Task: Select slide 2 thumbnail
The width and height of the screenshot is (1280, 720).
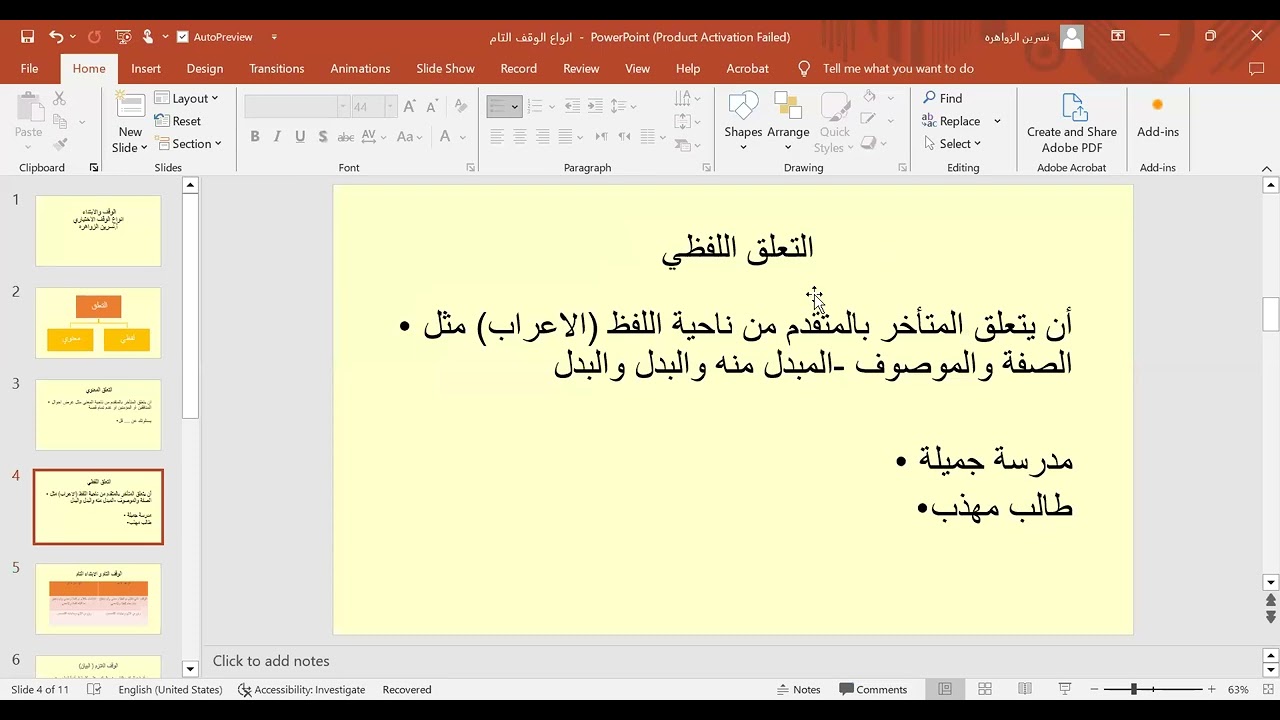Action: tap(98, 323)
